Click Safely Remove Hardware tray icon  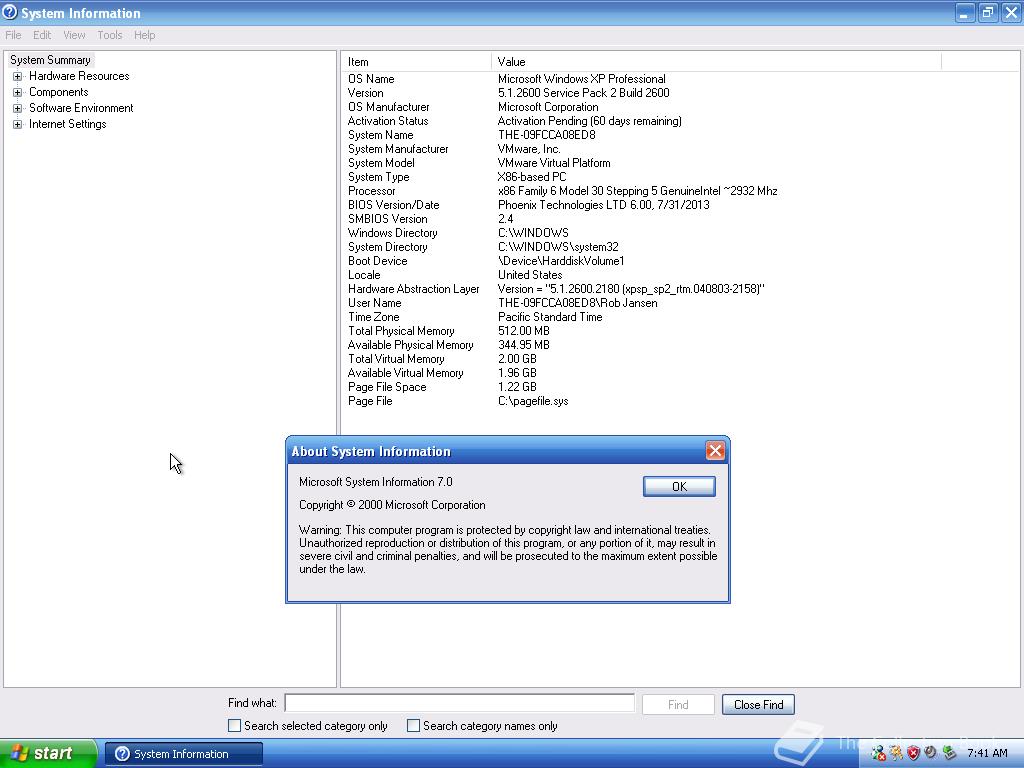[x=949, y=754]
